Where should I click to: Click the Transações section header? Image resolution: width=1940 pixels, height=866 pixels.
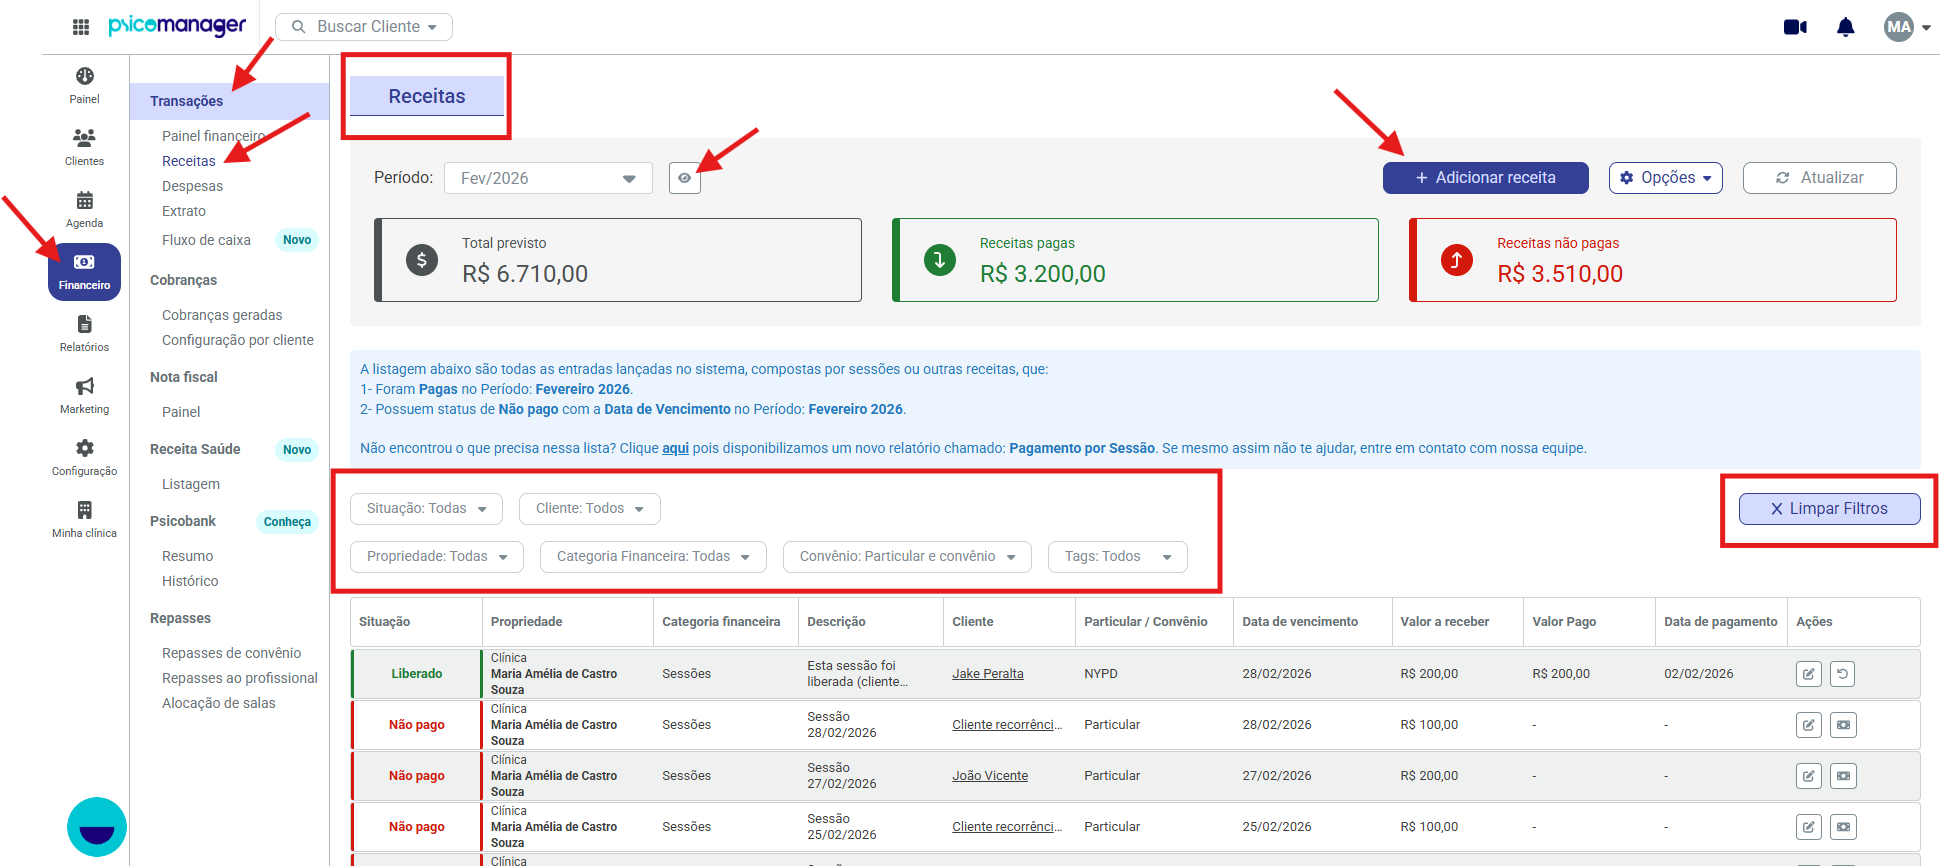tap(229, 101)
